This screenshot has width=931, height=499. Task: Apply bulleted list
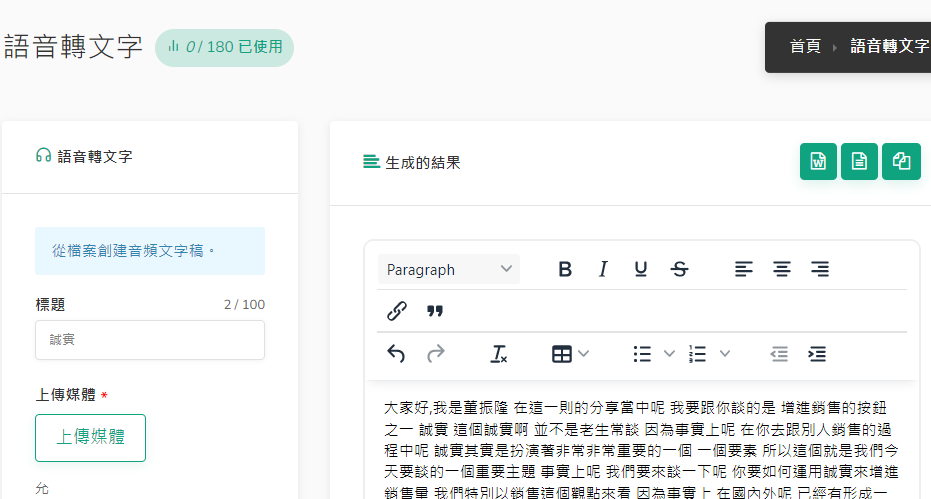coord(642,354)
